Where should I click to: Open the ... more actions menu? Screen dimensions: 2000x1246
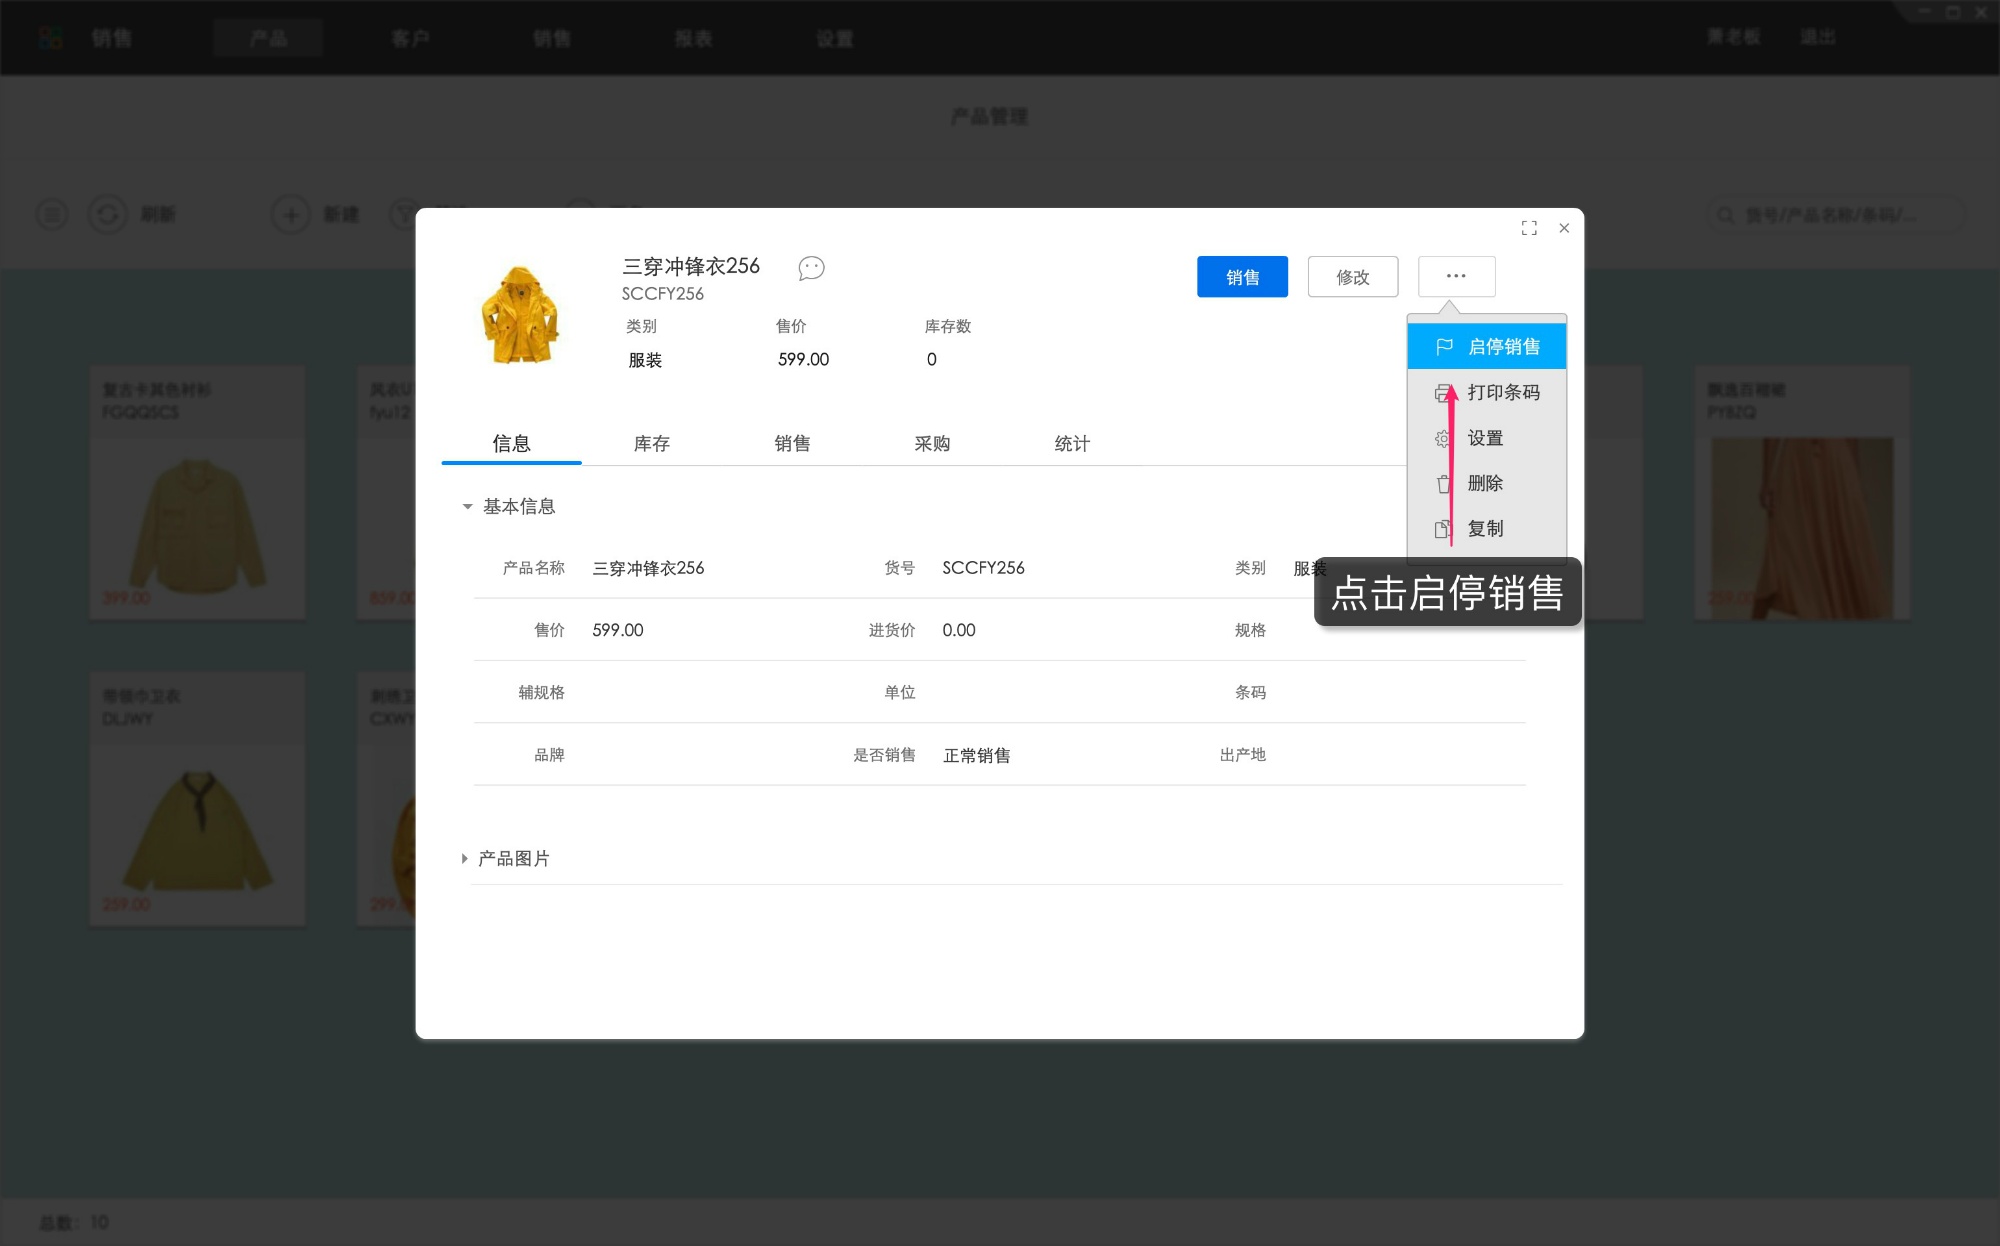pos(1456,276)
